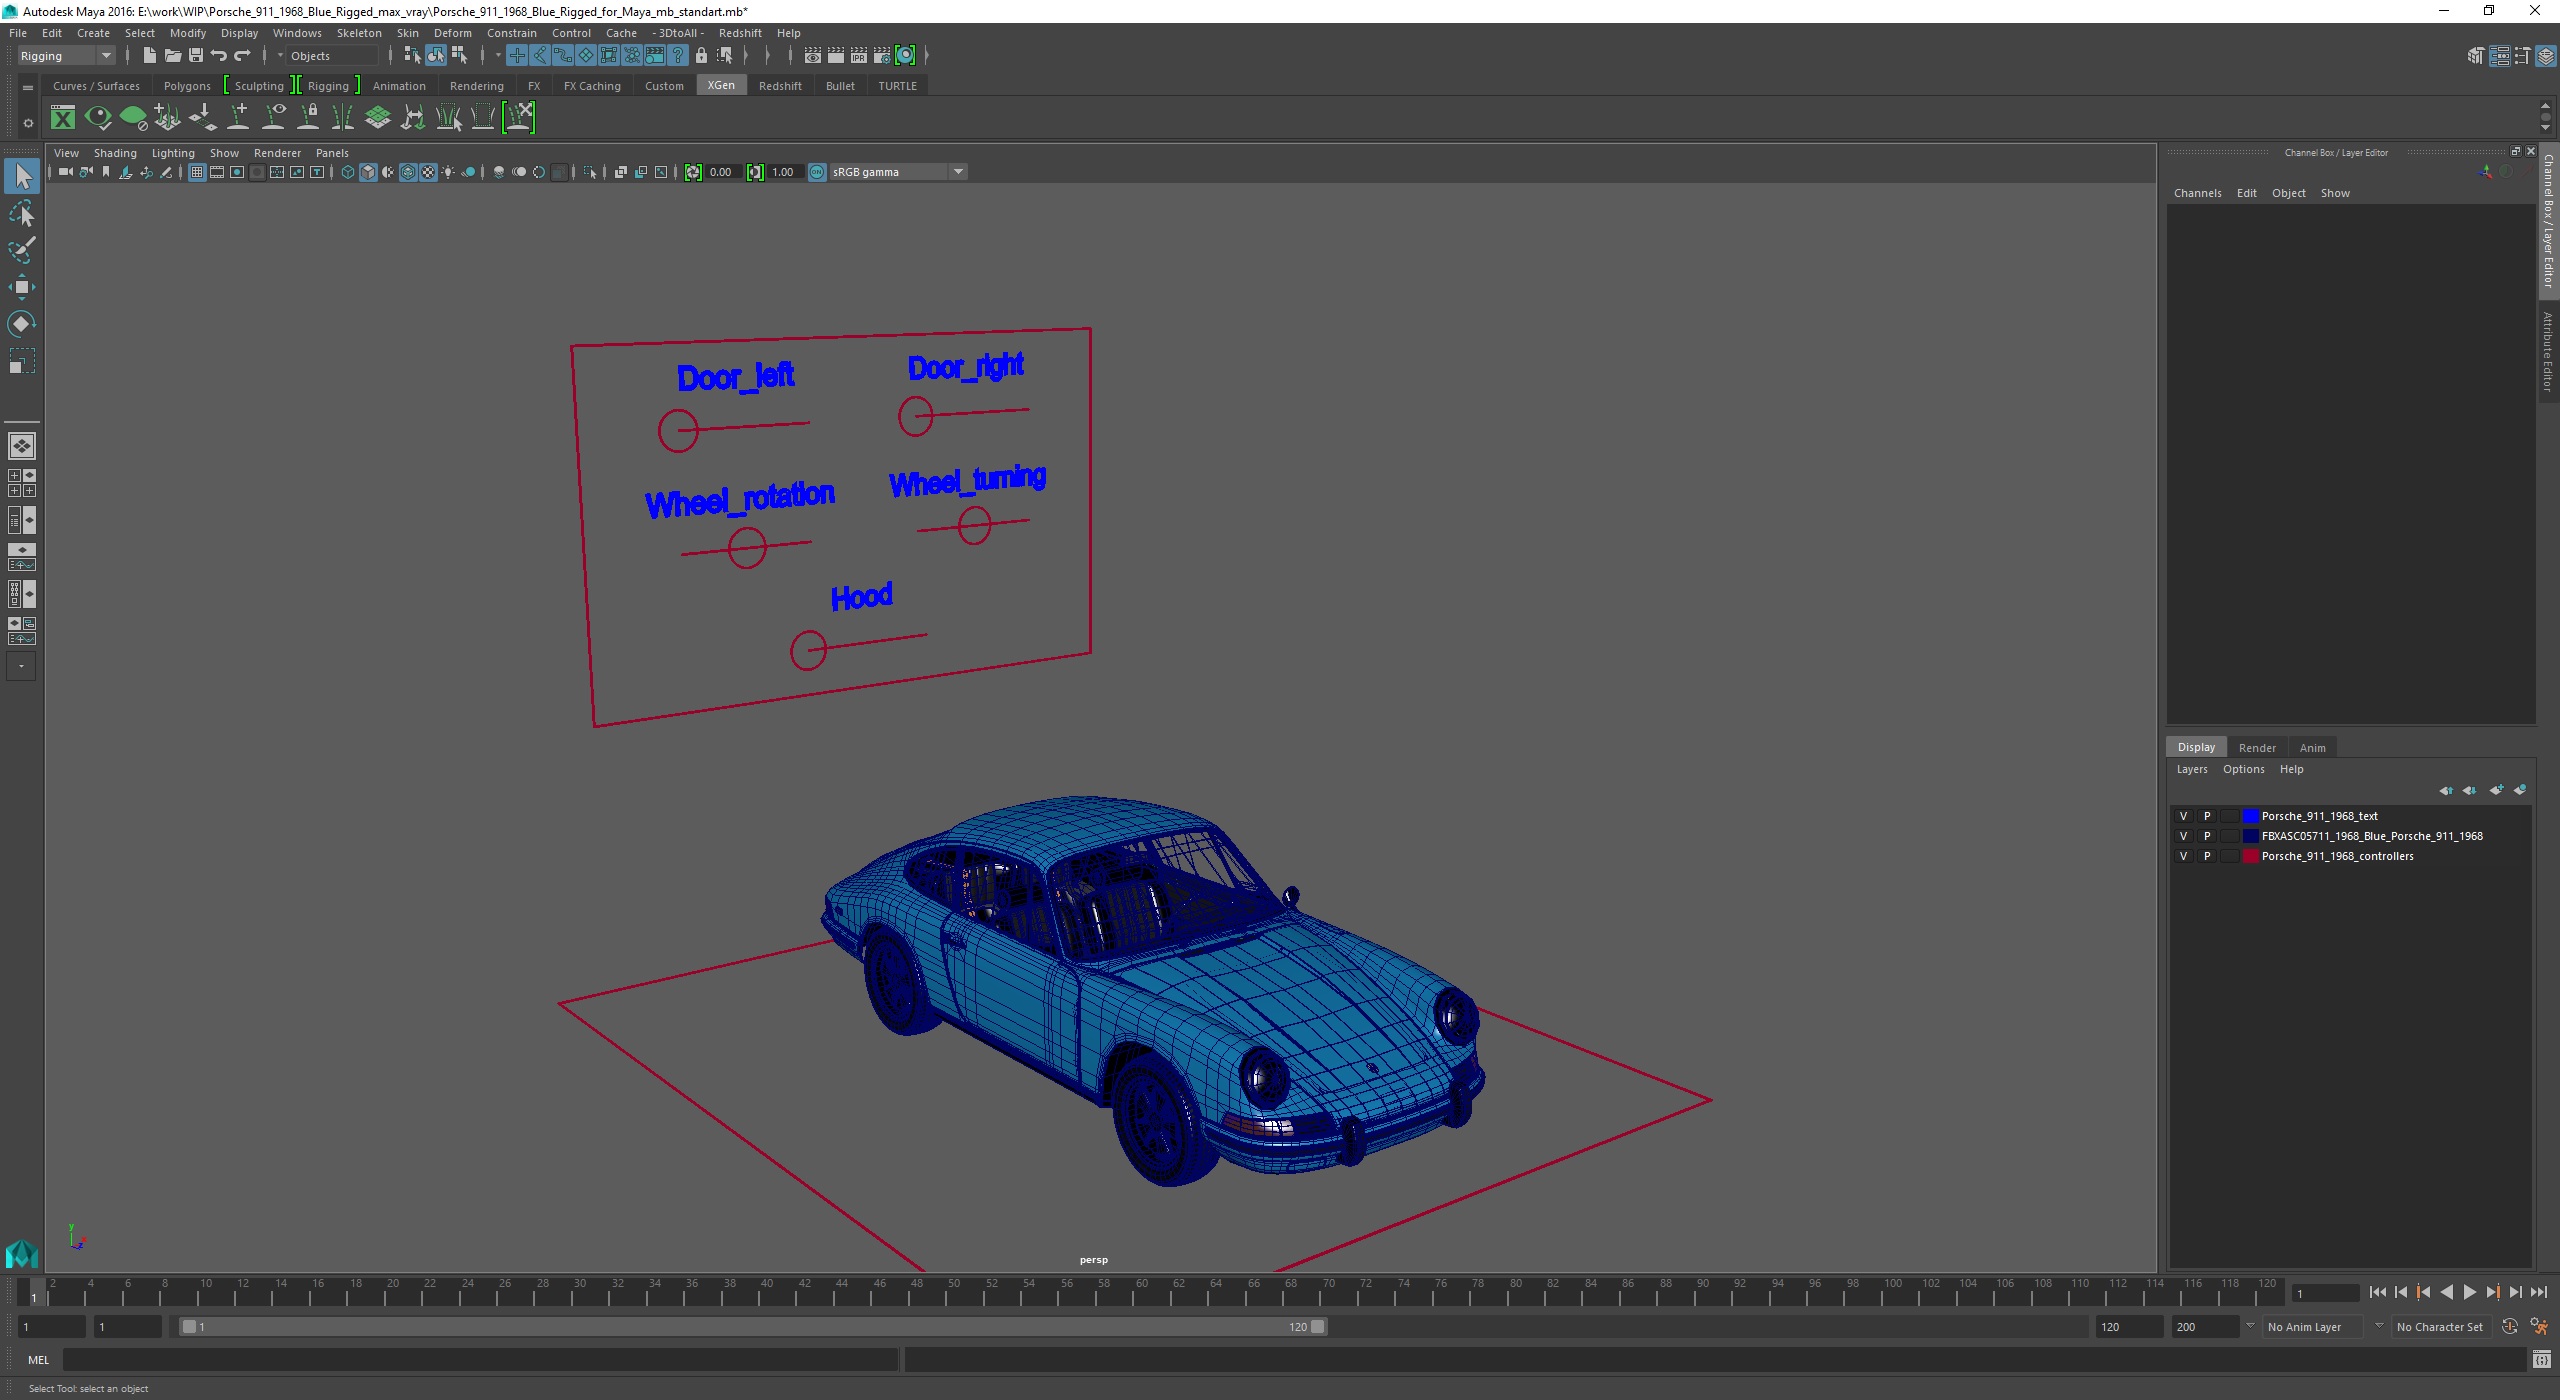Switch to four view layout
The image size is (2560, 1400).
[x=22, y=483]
